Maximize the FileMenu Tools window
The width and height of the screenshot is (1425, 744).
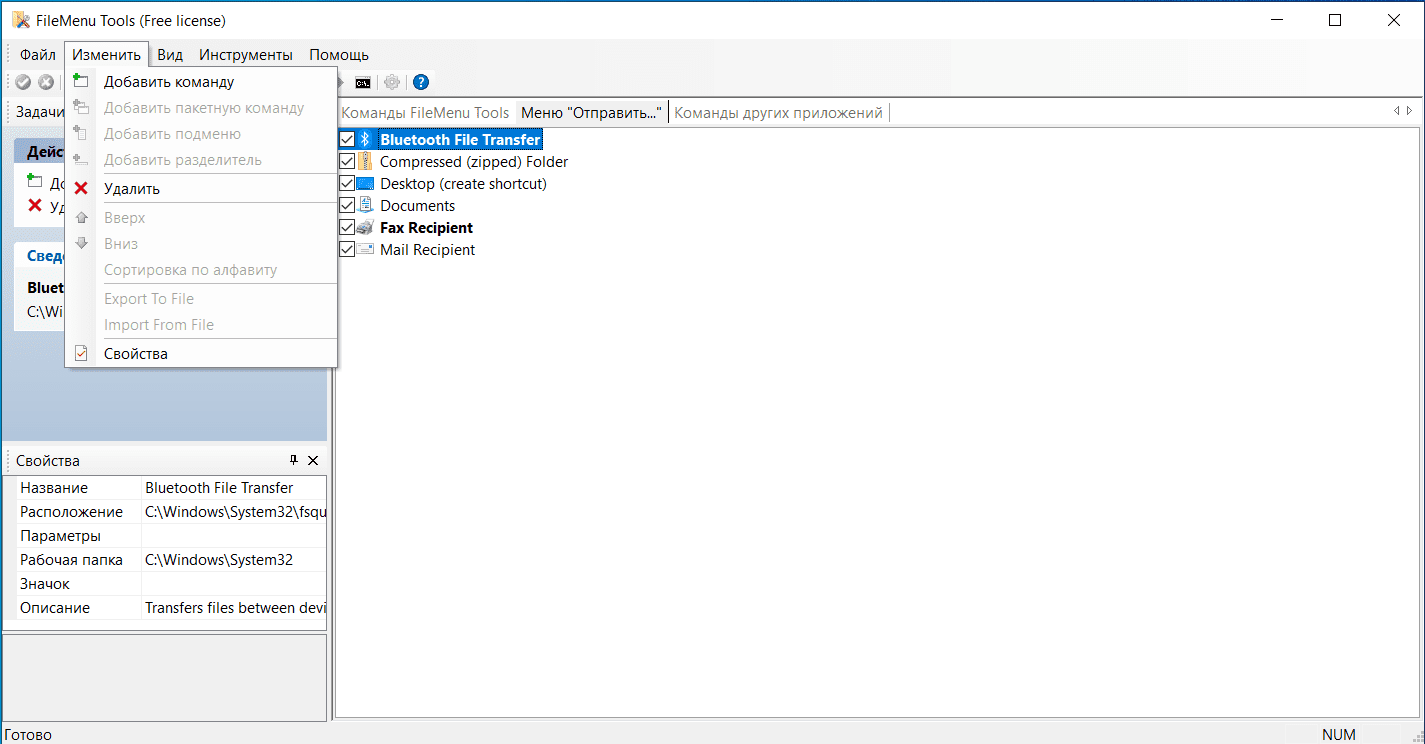(1335, 20)
